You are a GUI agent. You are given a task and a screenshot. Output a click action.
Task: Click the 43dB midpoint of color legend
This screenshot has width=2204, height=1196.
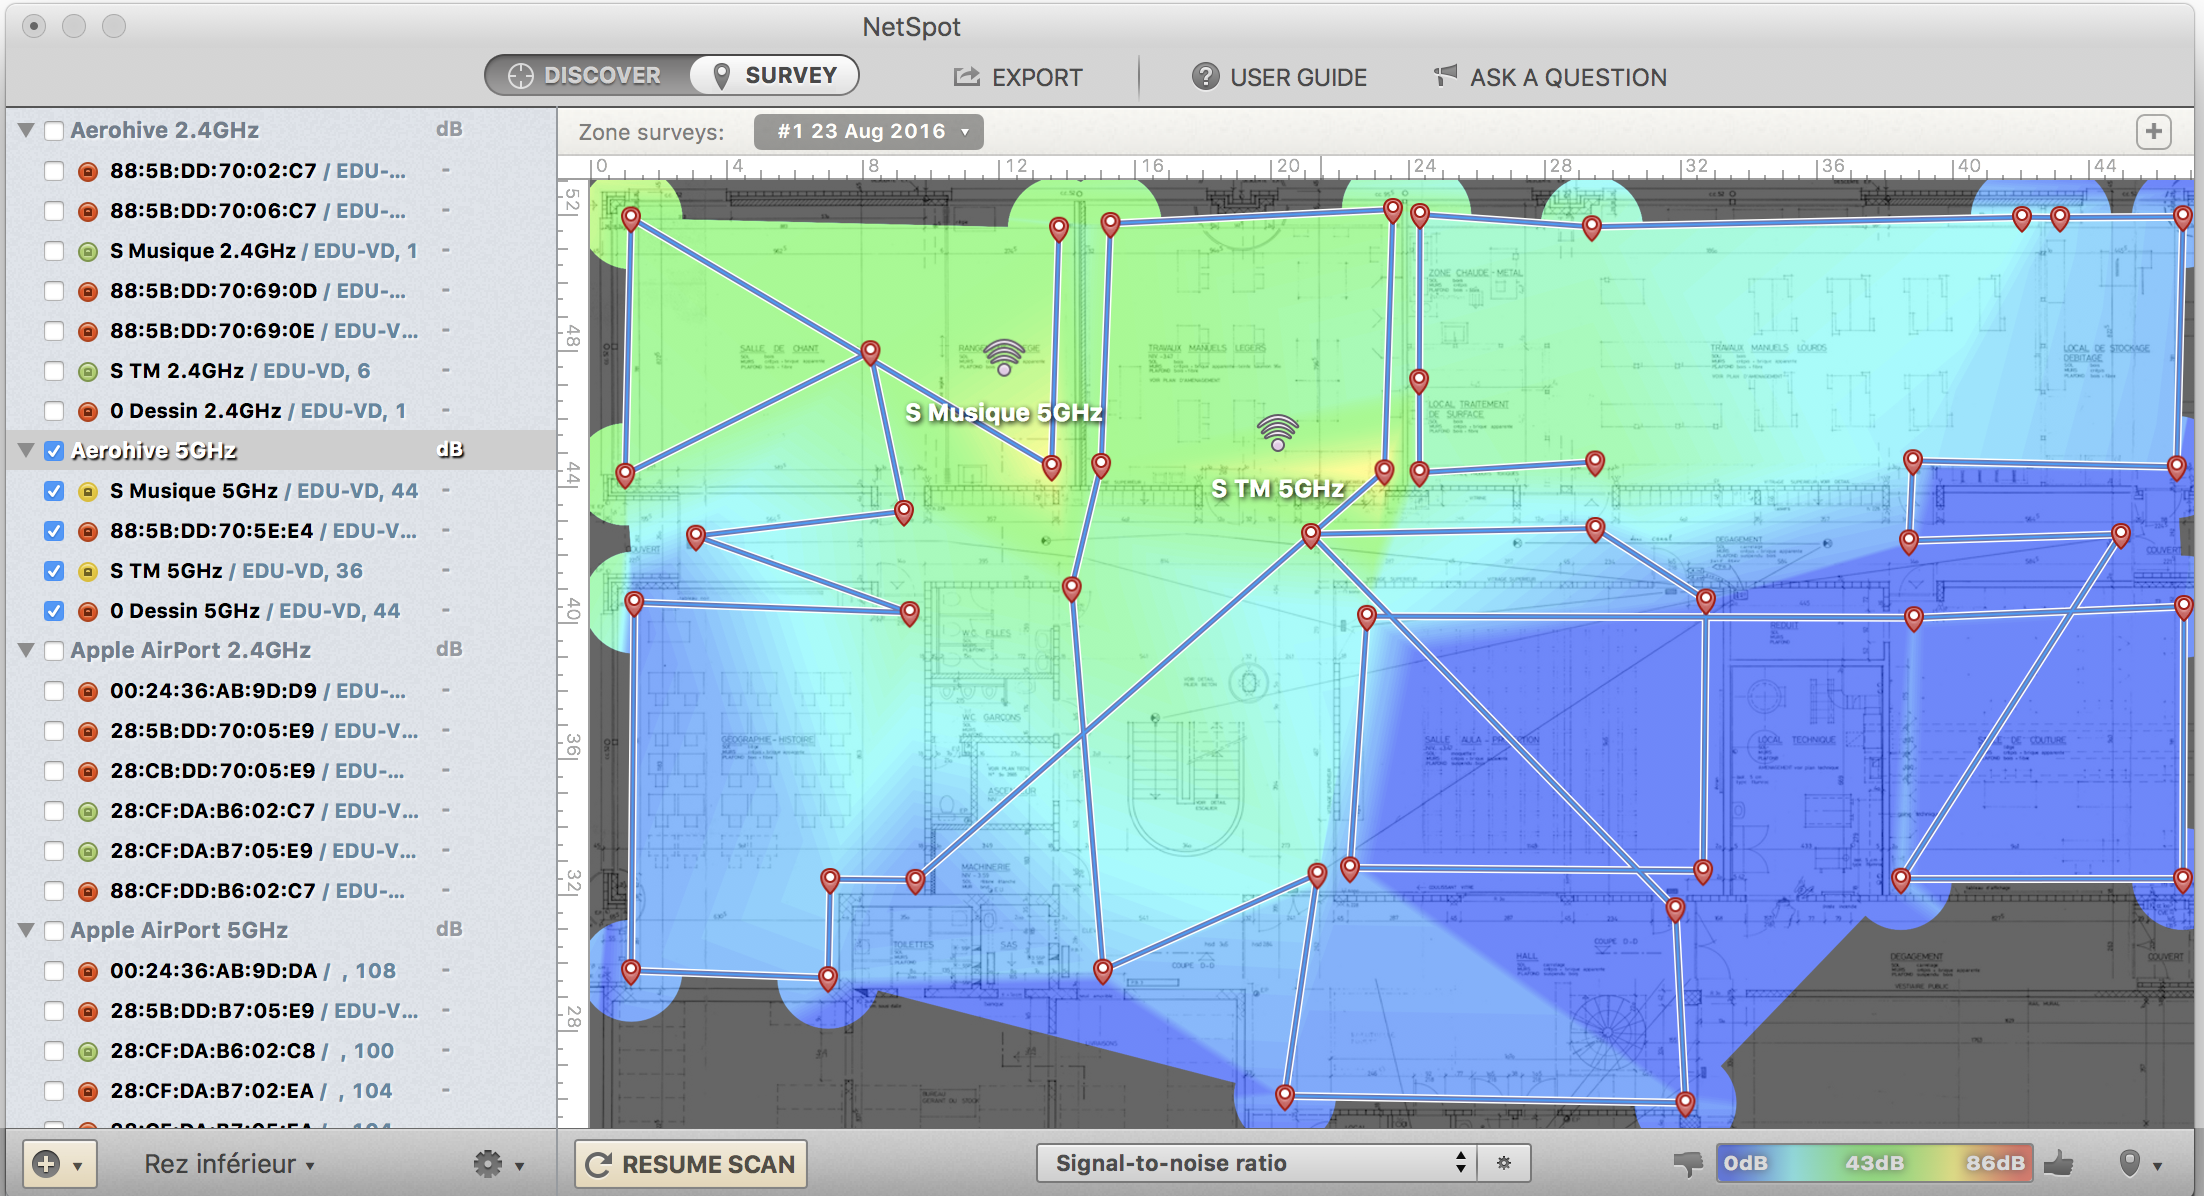coord(1874,1163)
